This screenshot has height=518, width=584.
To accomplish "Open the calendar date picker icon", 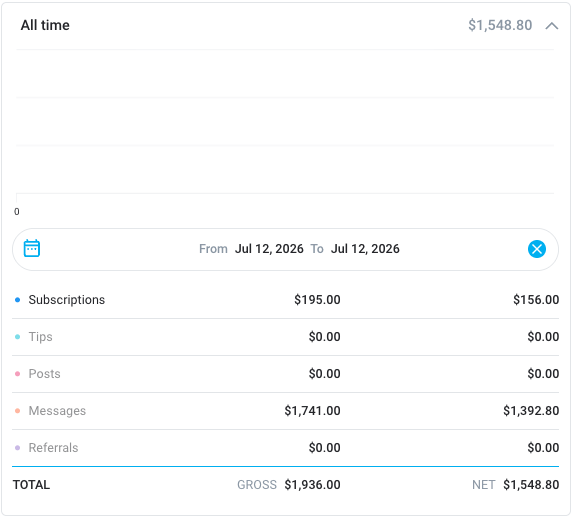I will click(x=32, y=248).
